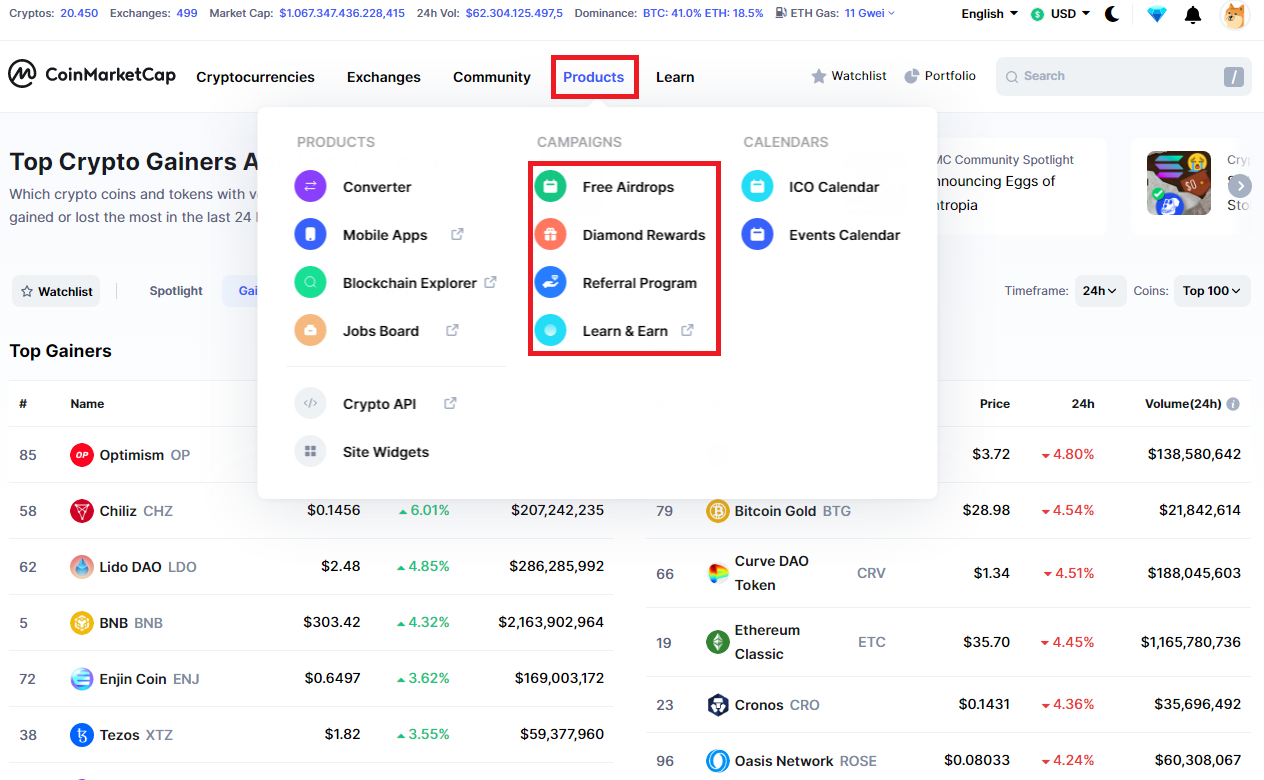Click the Enjin Coin logo
The width and height of the screenshot is (1264, 780).
(81, 679)
